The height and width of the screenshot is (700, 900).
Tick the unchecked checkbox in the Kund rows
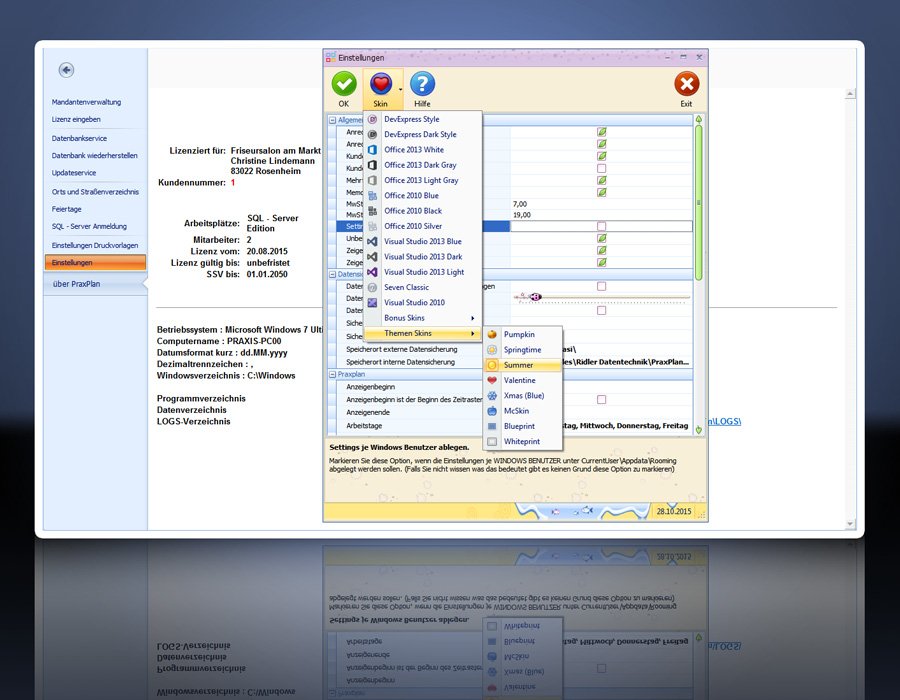click(x=602, y=168)
